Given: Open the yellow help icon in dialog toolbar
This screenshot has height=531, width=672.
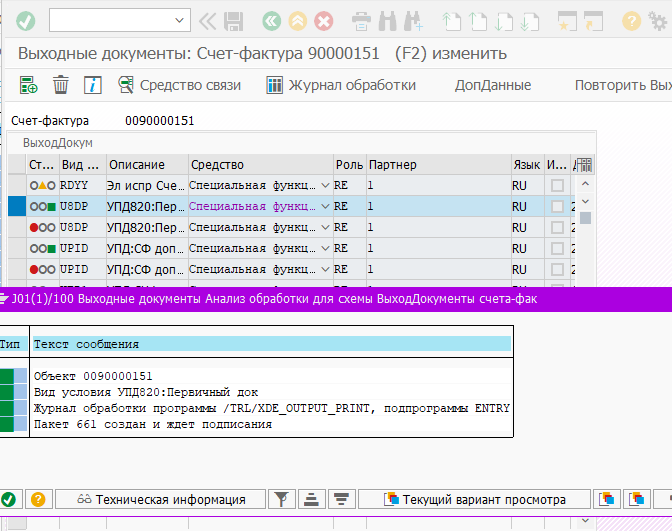Looking at the screenshot, I should pyautogui.click(x=37, y=499).
